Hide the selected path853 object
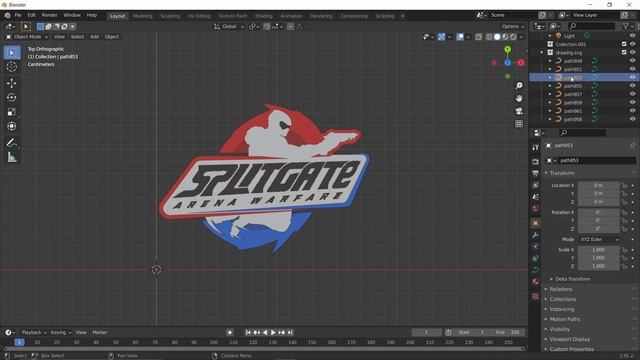Screen dimensions: 640x360 point(632,78)
